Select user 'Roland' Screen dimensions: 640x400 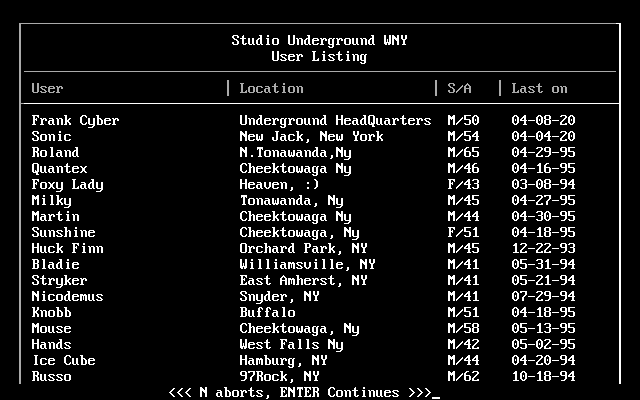(56, 152)
